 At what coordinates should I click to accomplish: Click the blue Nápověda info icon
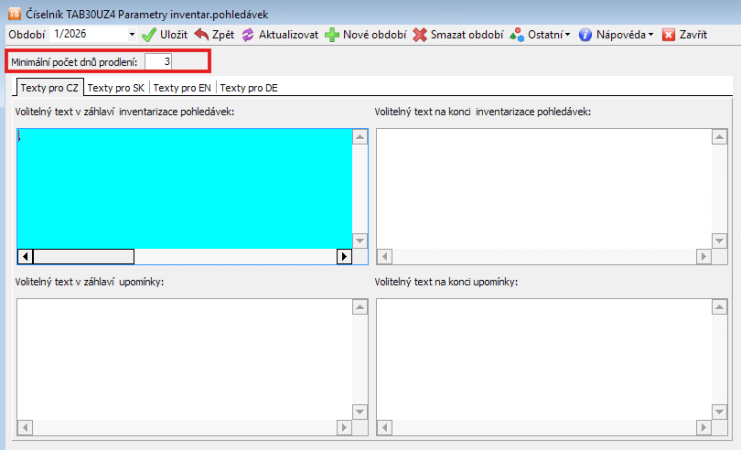(585, 35)
